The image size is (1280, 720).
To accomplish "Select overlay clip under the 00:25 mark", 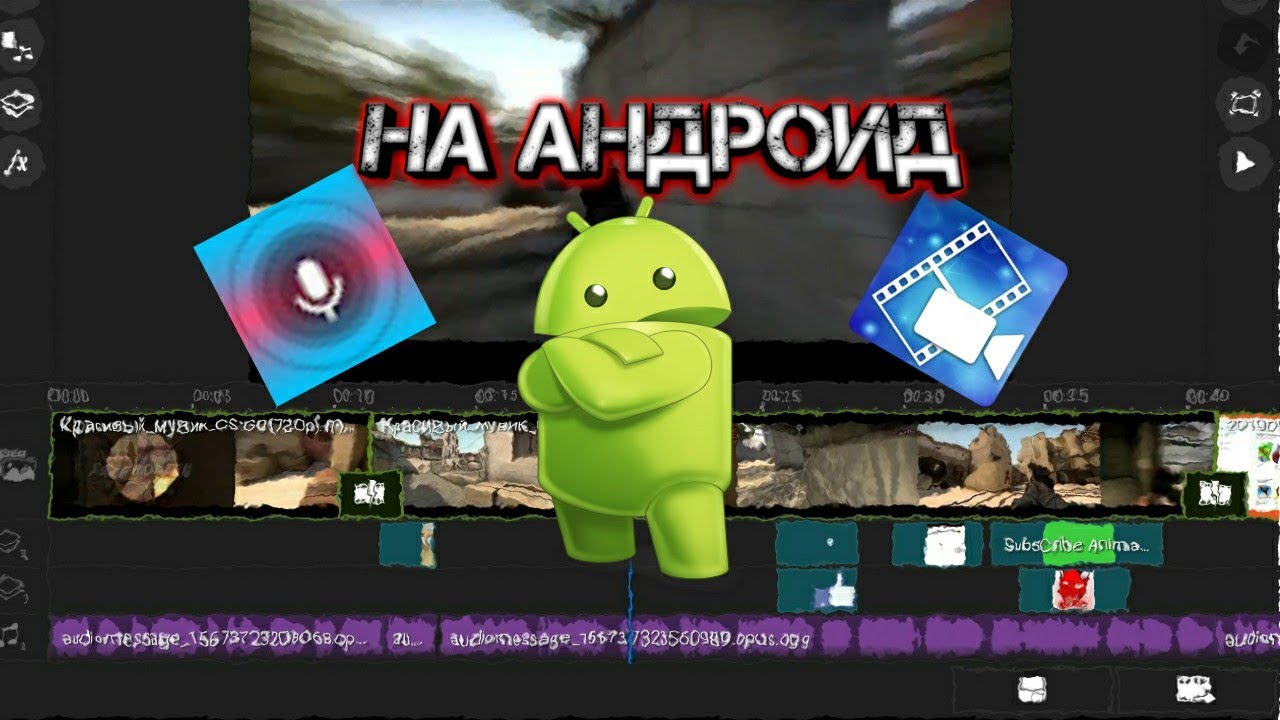I will (817, 545).
